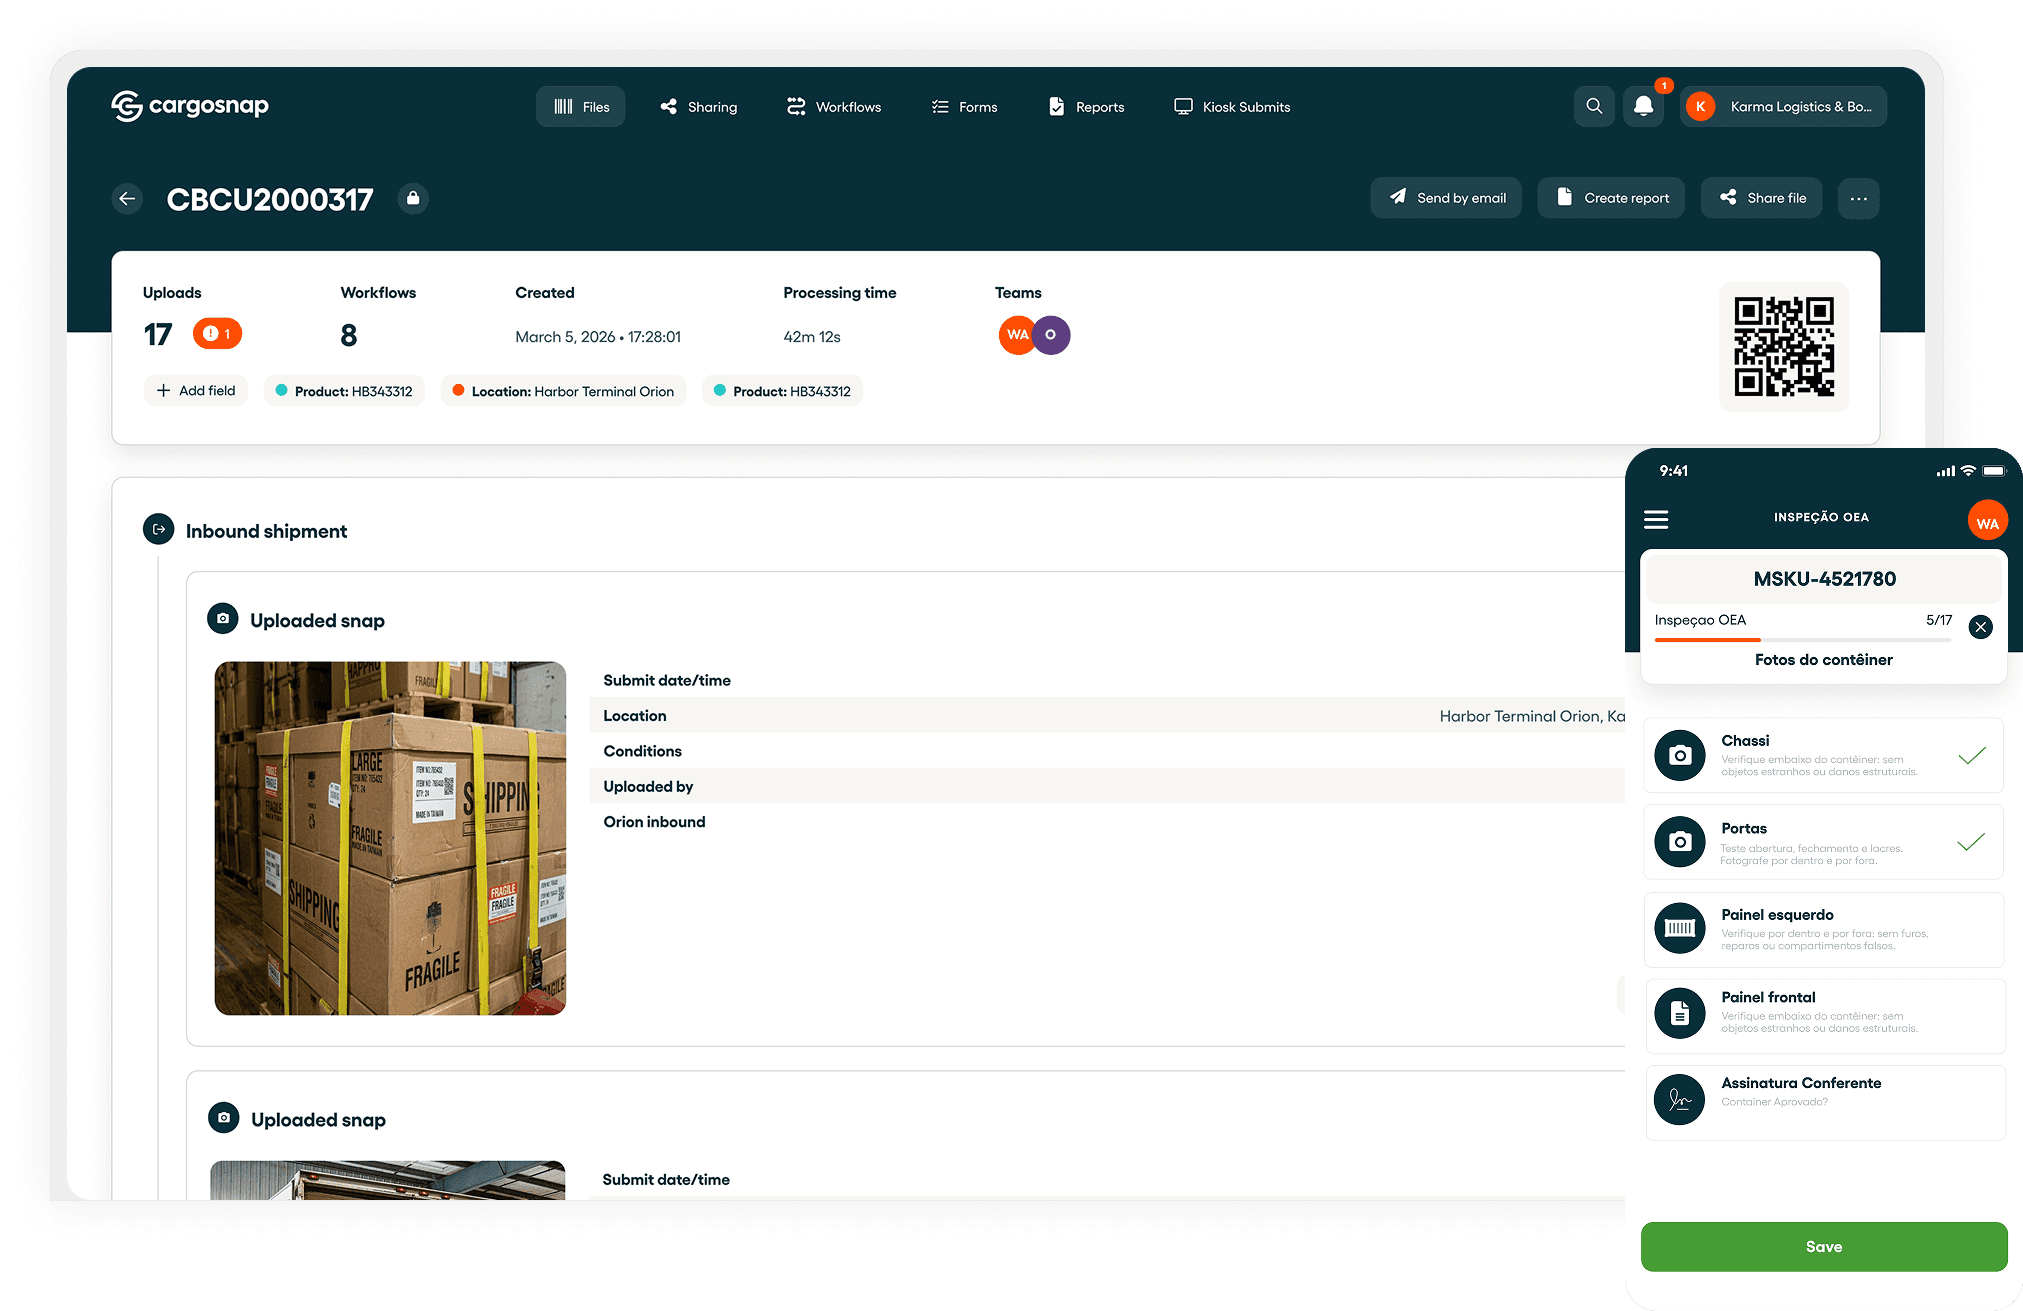Click the Conditions row label
This screenshot has height=1311, width=2023.
(x=642, y=751)
